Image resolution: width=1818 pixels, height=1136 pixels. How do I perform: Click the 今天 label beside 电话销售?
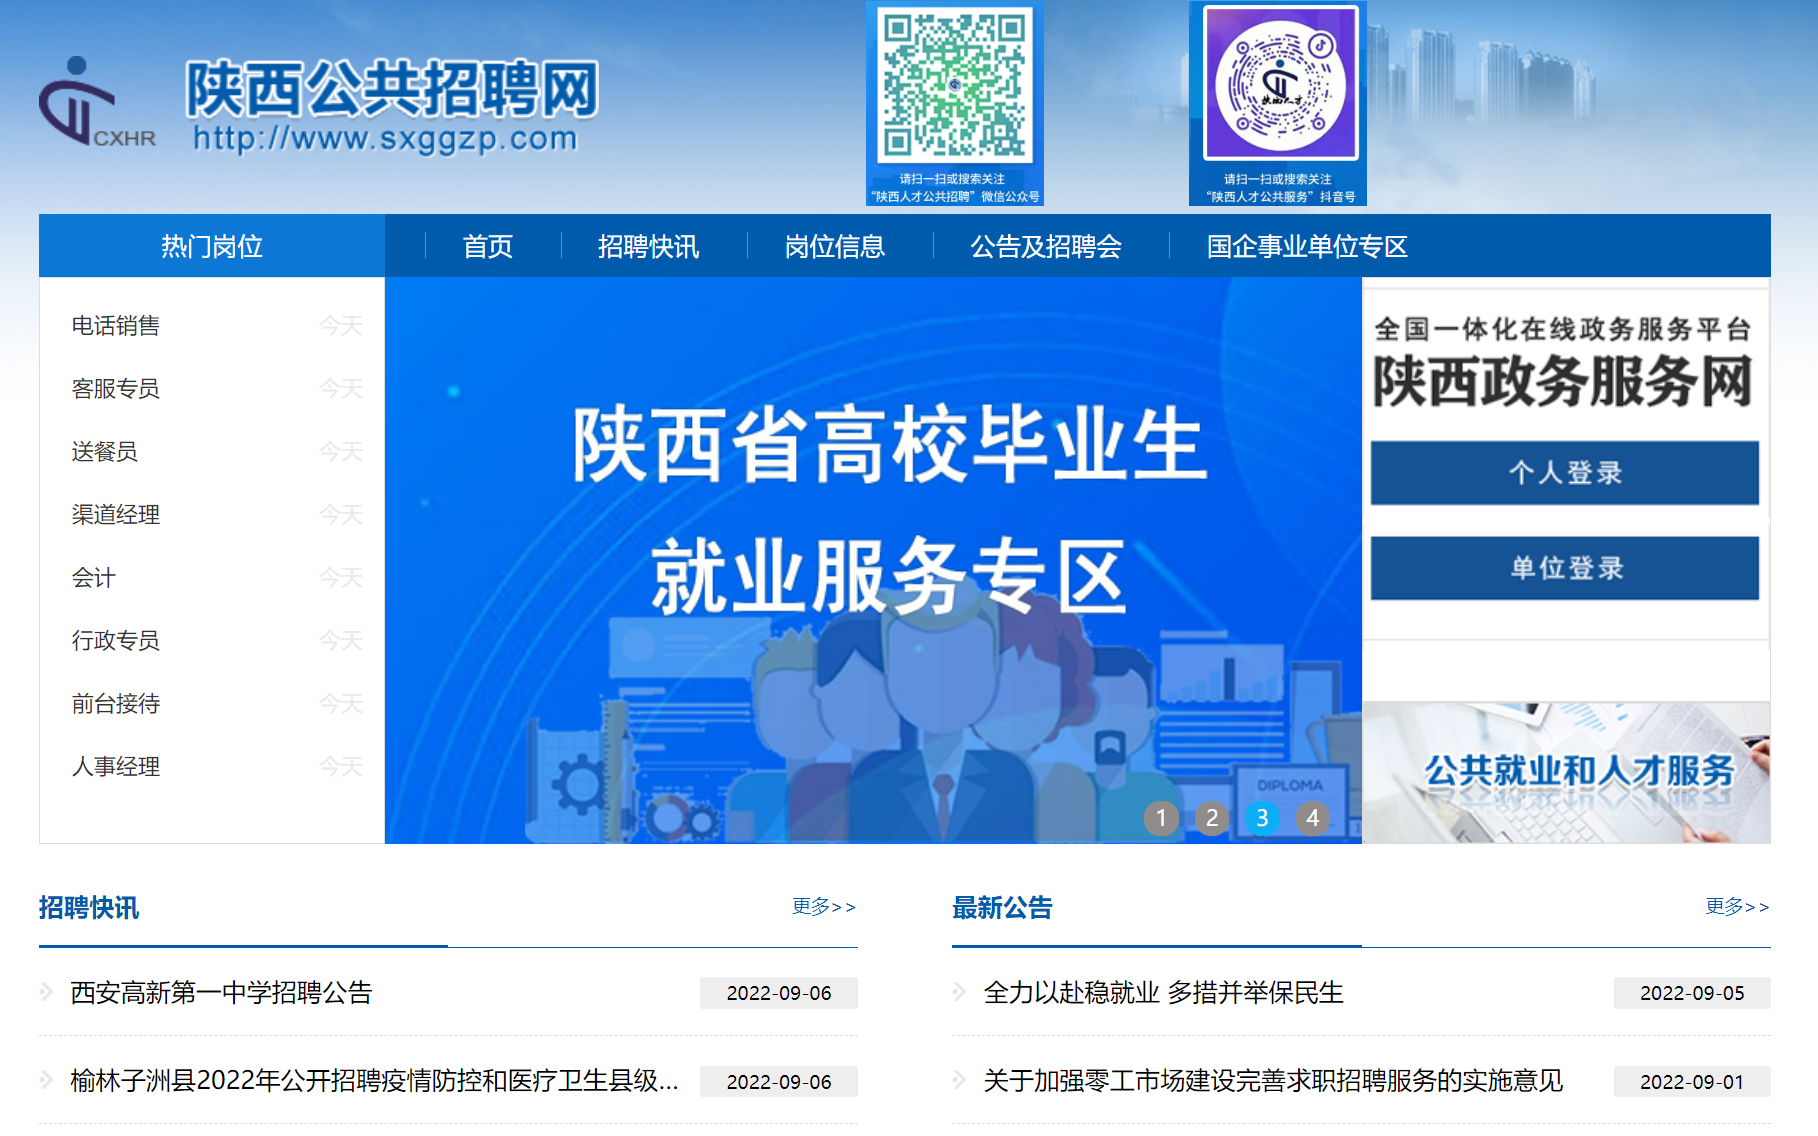(341, 326)
